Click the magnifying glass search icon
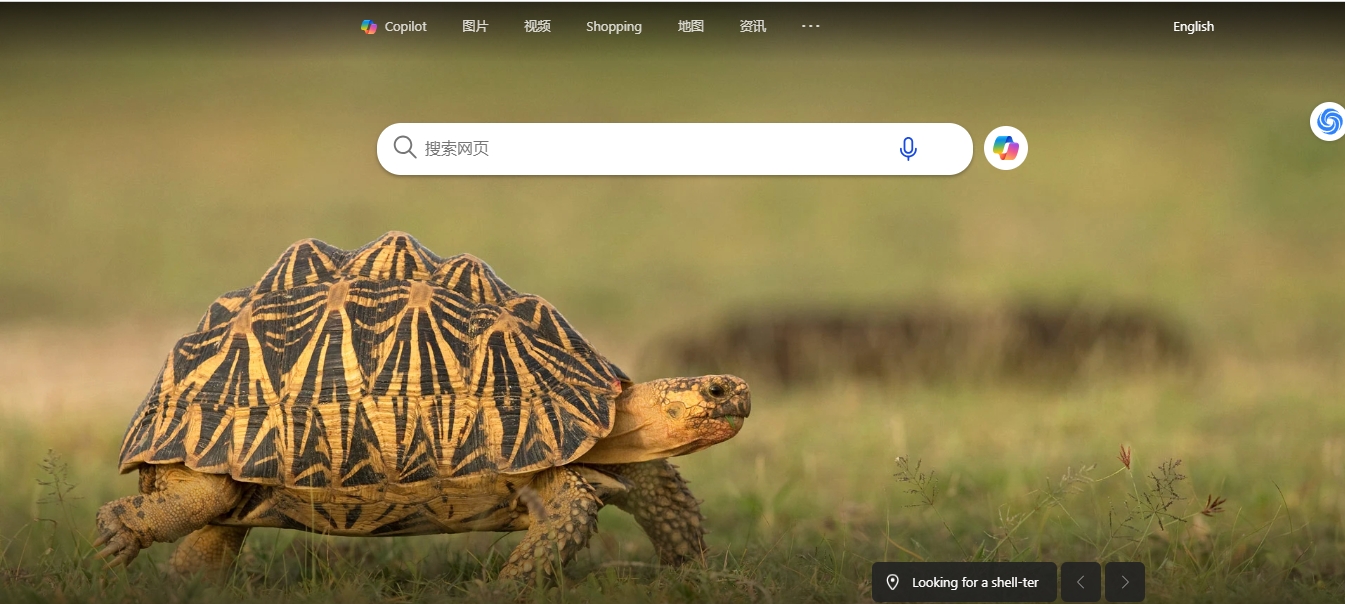The width and height of the screenshot is (1345, 604). click(405, 148)
